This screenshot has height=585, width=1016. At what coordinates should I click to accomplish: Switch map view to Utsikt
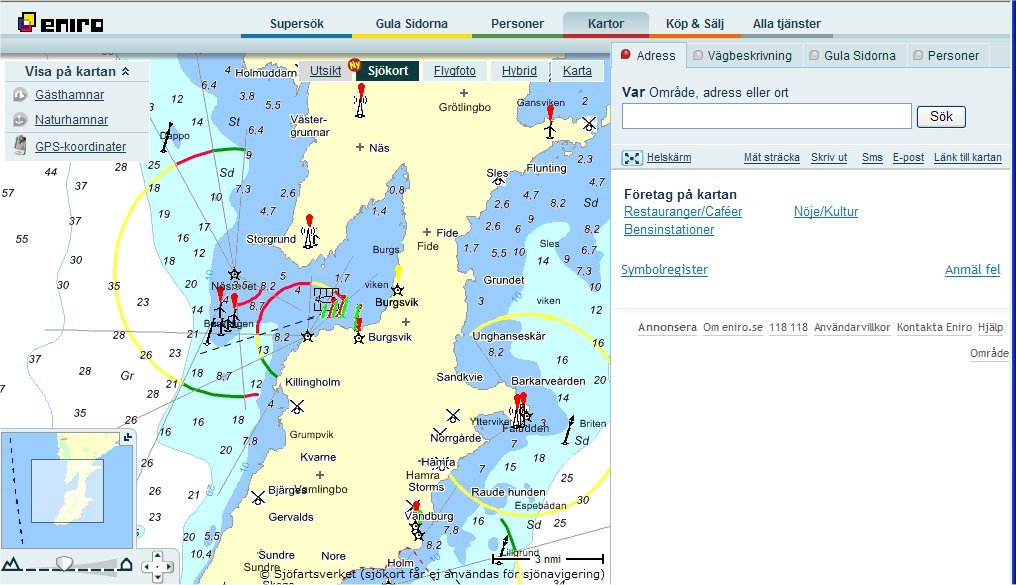coord(325,71)
